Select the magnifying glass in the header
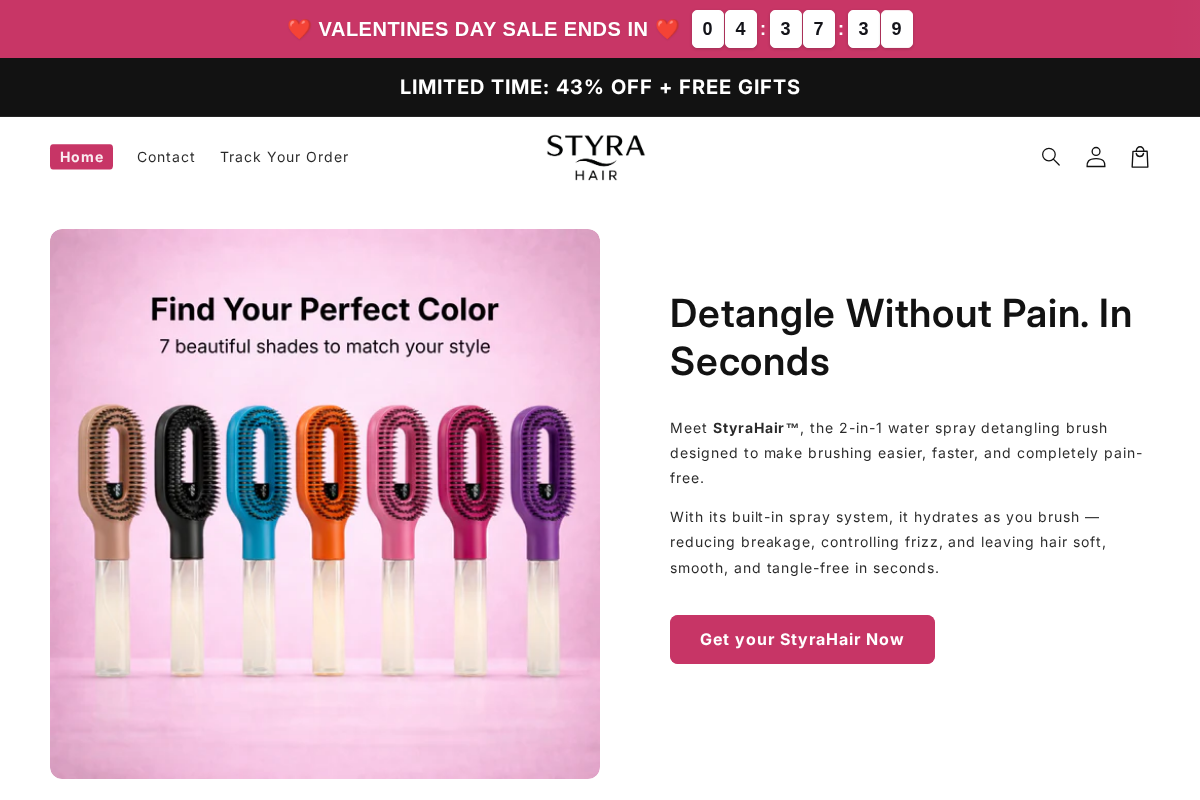Viewport: 1200px width, 800px height. pos(1050,157)
